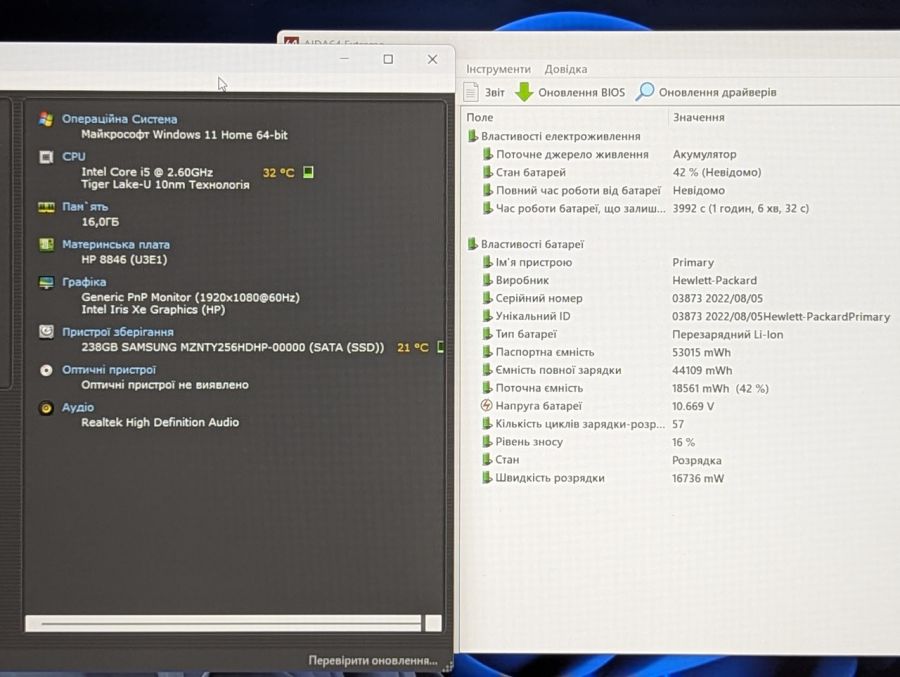Click icon beside Ємність повної зарядки row

[487, 369]
